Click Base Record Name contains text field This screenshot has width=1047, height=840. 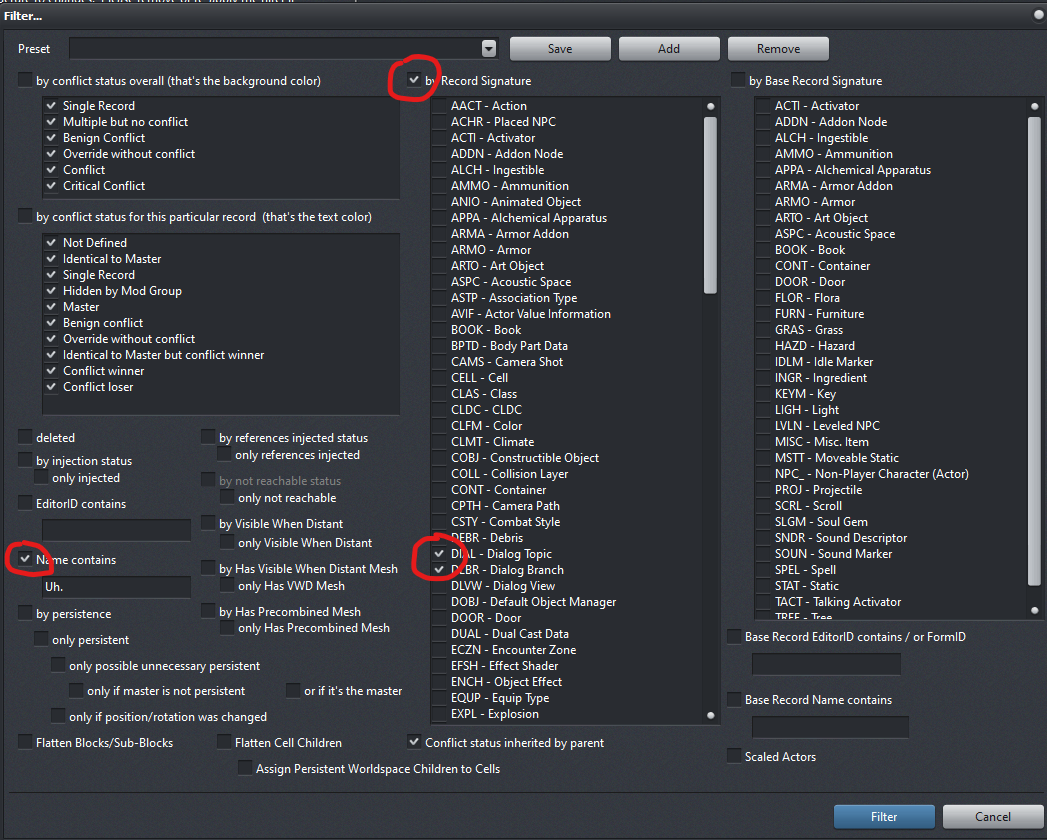tap(830, 726)
